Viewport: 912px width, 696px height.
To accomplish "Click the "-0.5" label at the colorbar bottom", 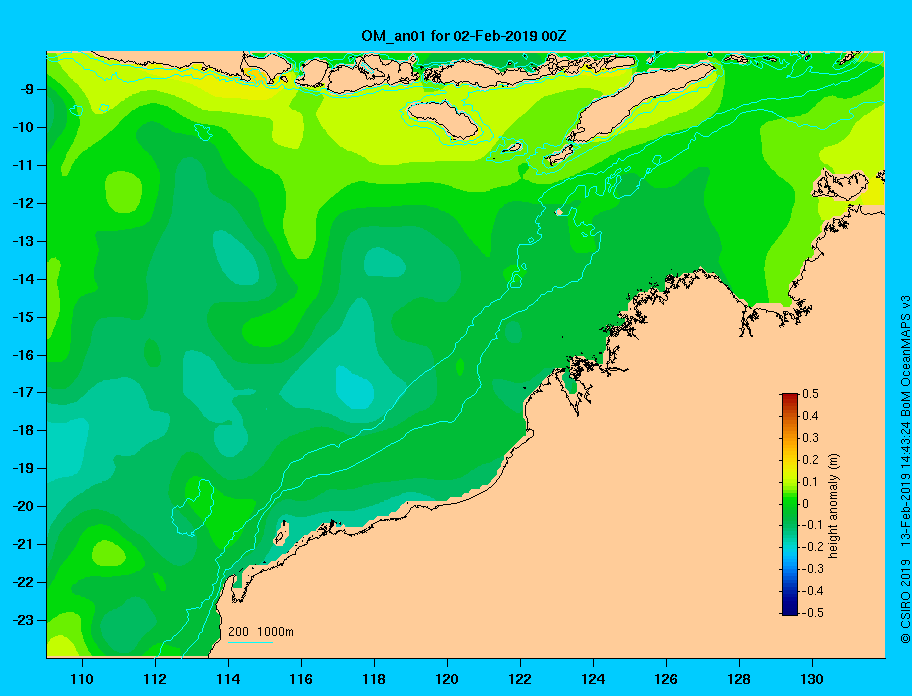I will click(813, 613).
